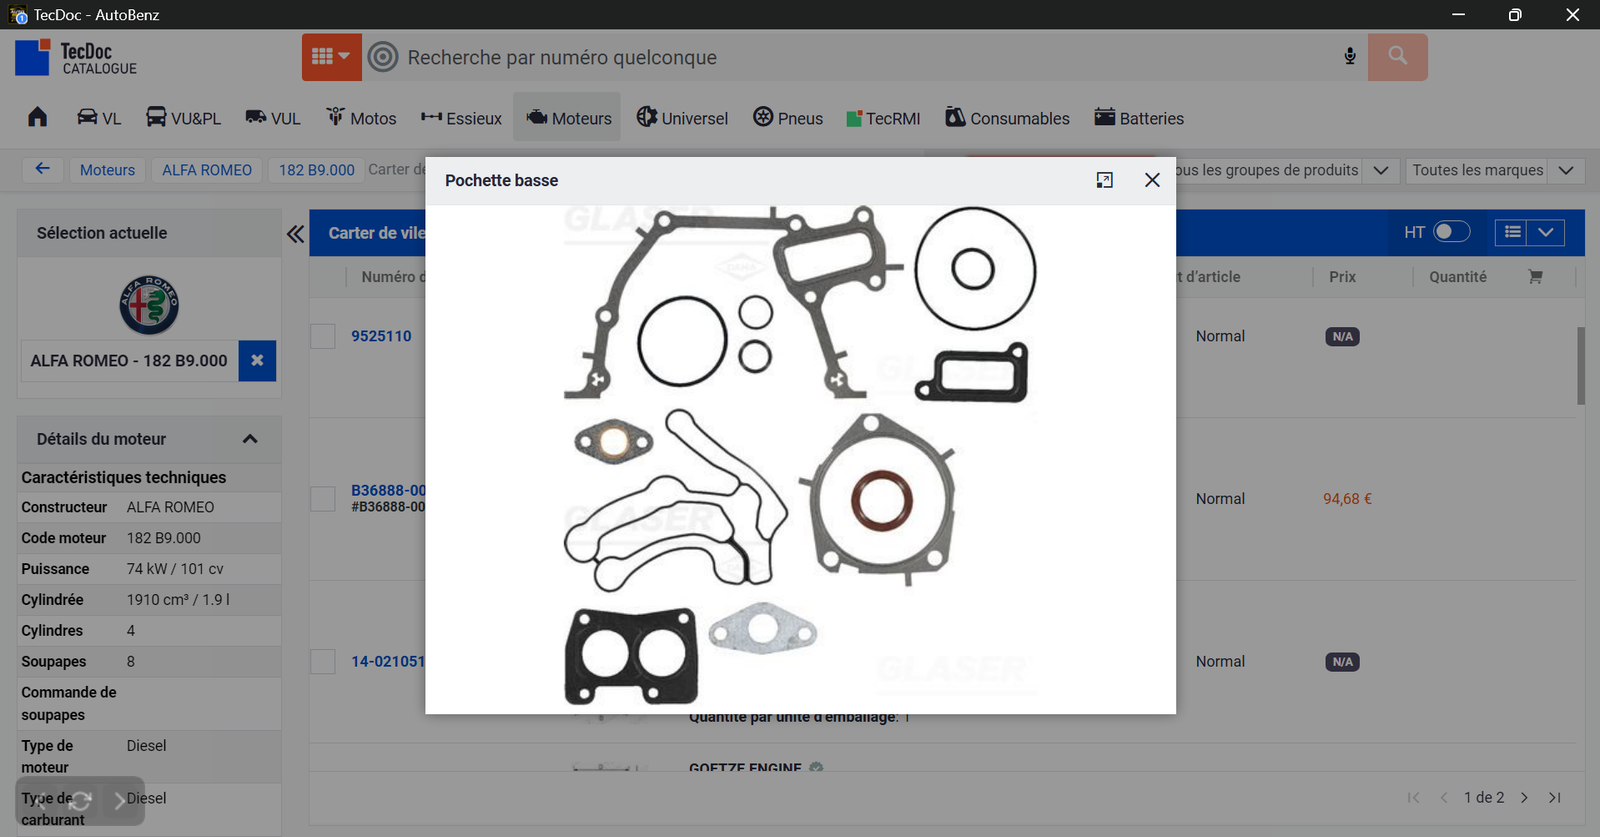This screenshot has height=837, width=1600.
Task: Open the VL passenger cars tab
Action: [x=99, y=118]
